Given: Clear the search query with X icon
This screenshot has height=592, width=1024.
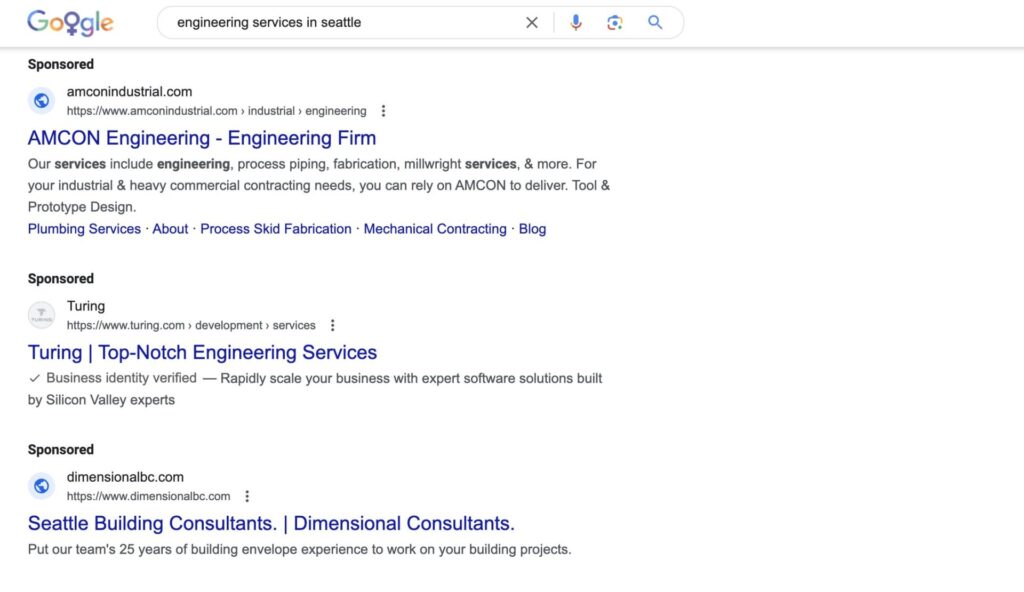Looking at the screenshot, I should [532, 23].
